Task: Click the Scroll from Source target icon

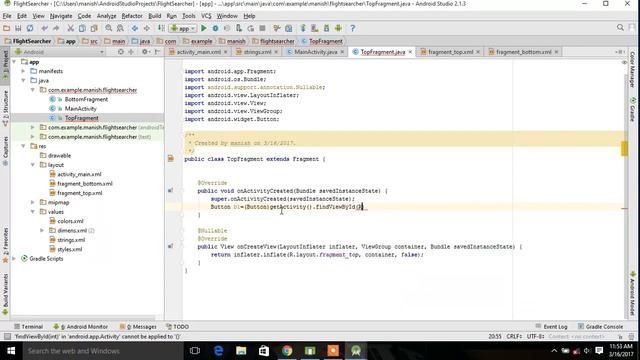Action: pos(121,52)
